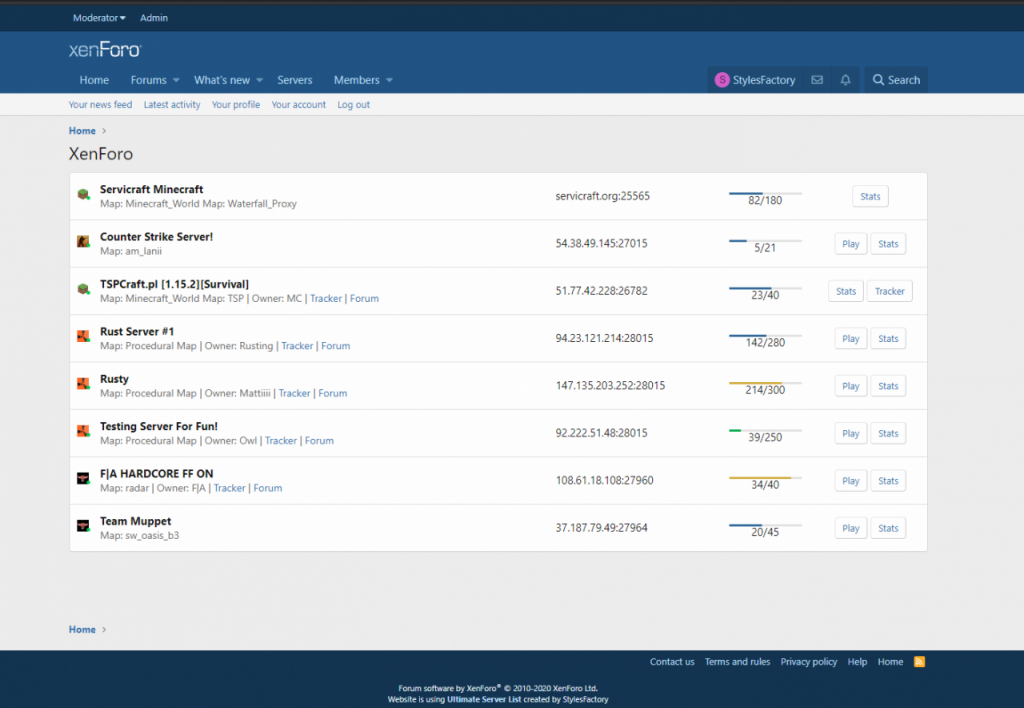Click Stats button for TSPCraft.pl
1024x708 pixels.
coord(846,291)
